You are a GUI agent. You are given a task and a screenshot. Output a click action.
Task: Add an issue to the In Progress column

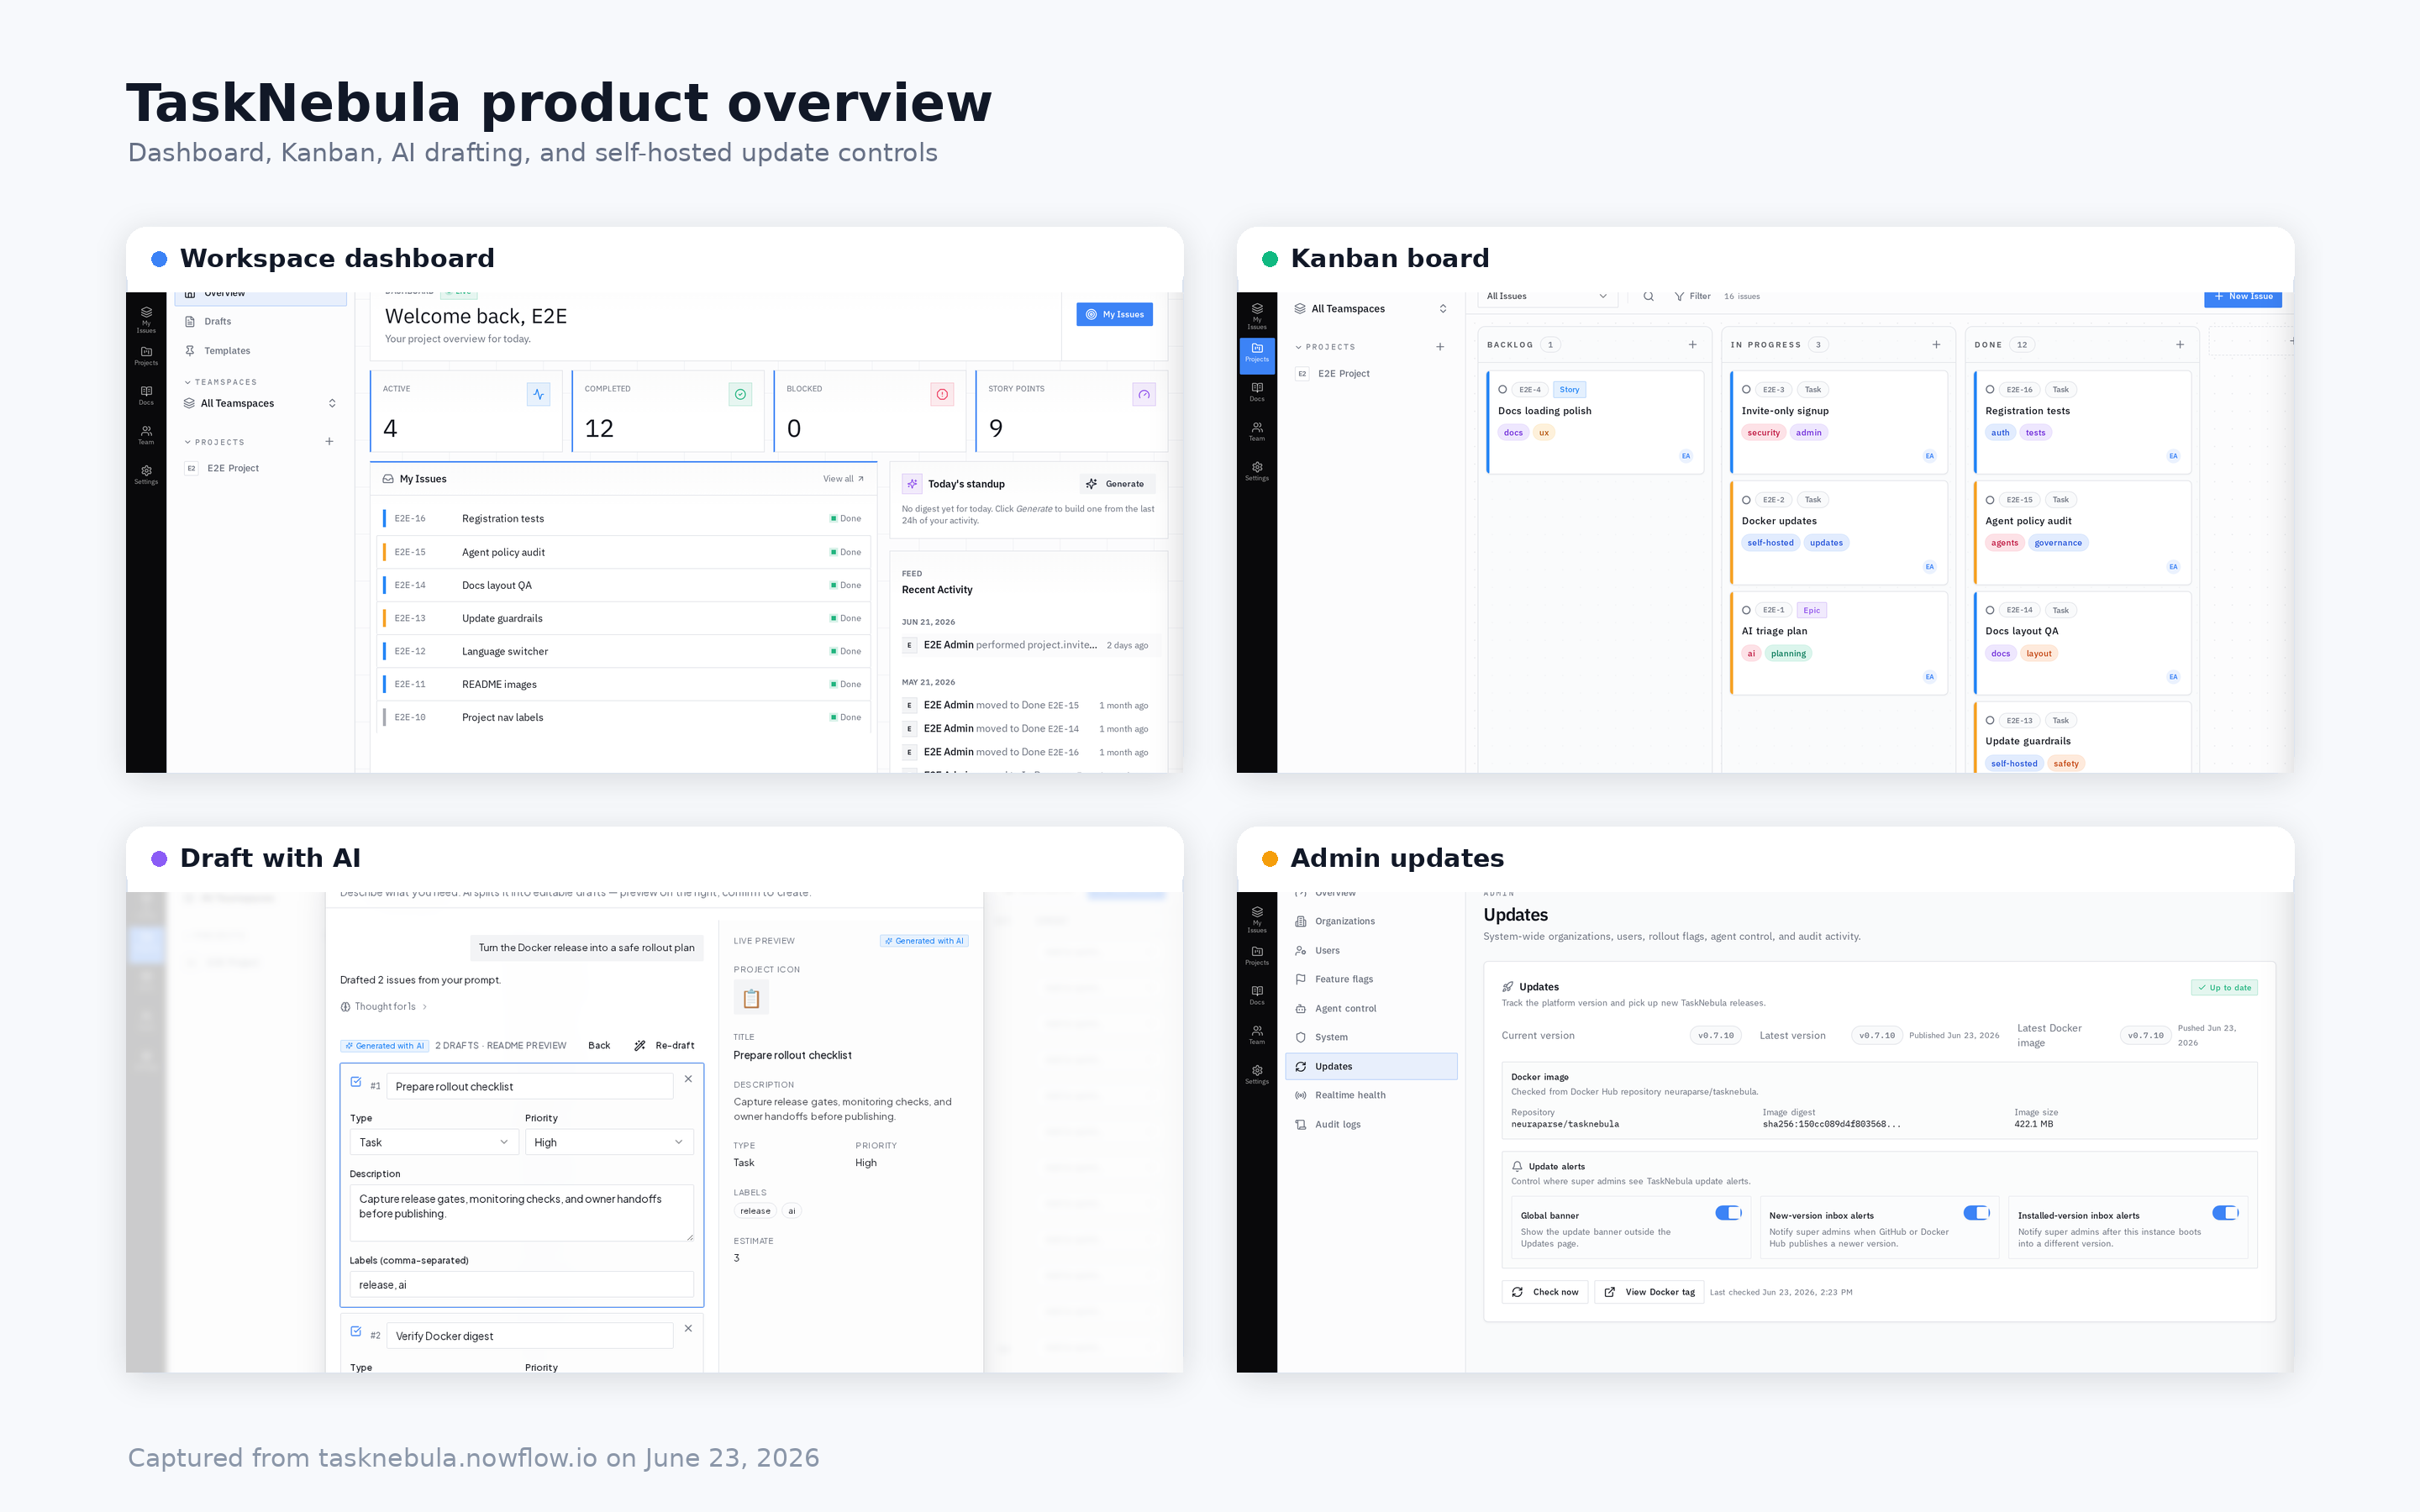point(1936,345)
